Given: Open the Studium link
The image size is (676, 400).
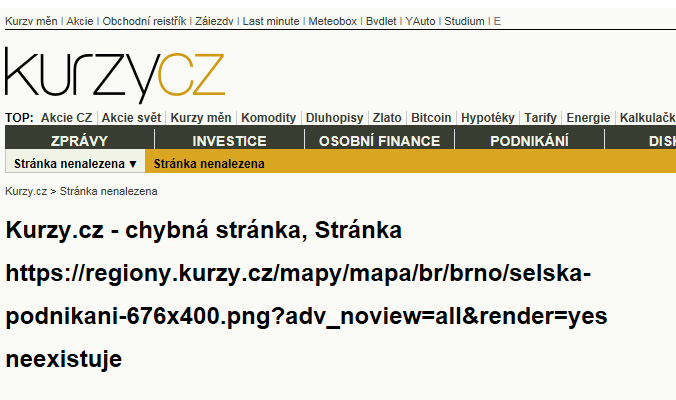Looking at the screenshot, I should coord(464,21).
